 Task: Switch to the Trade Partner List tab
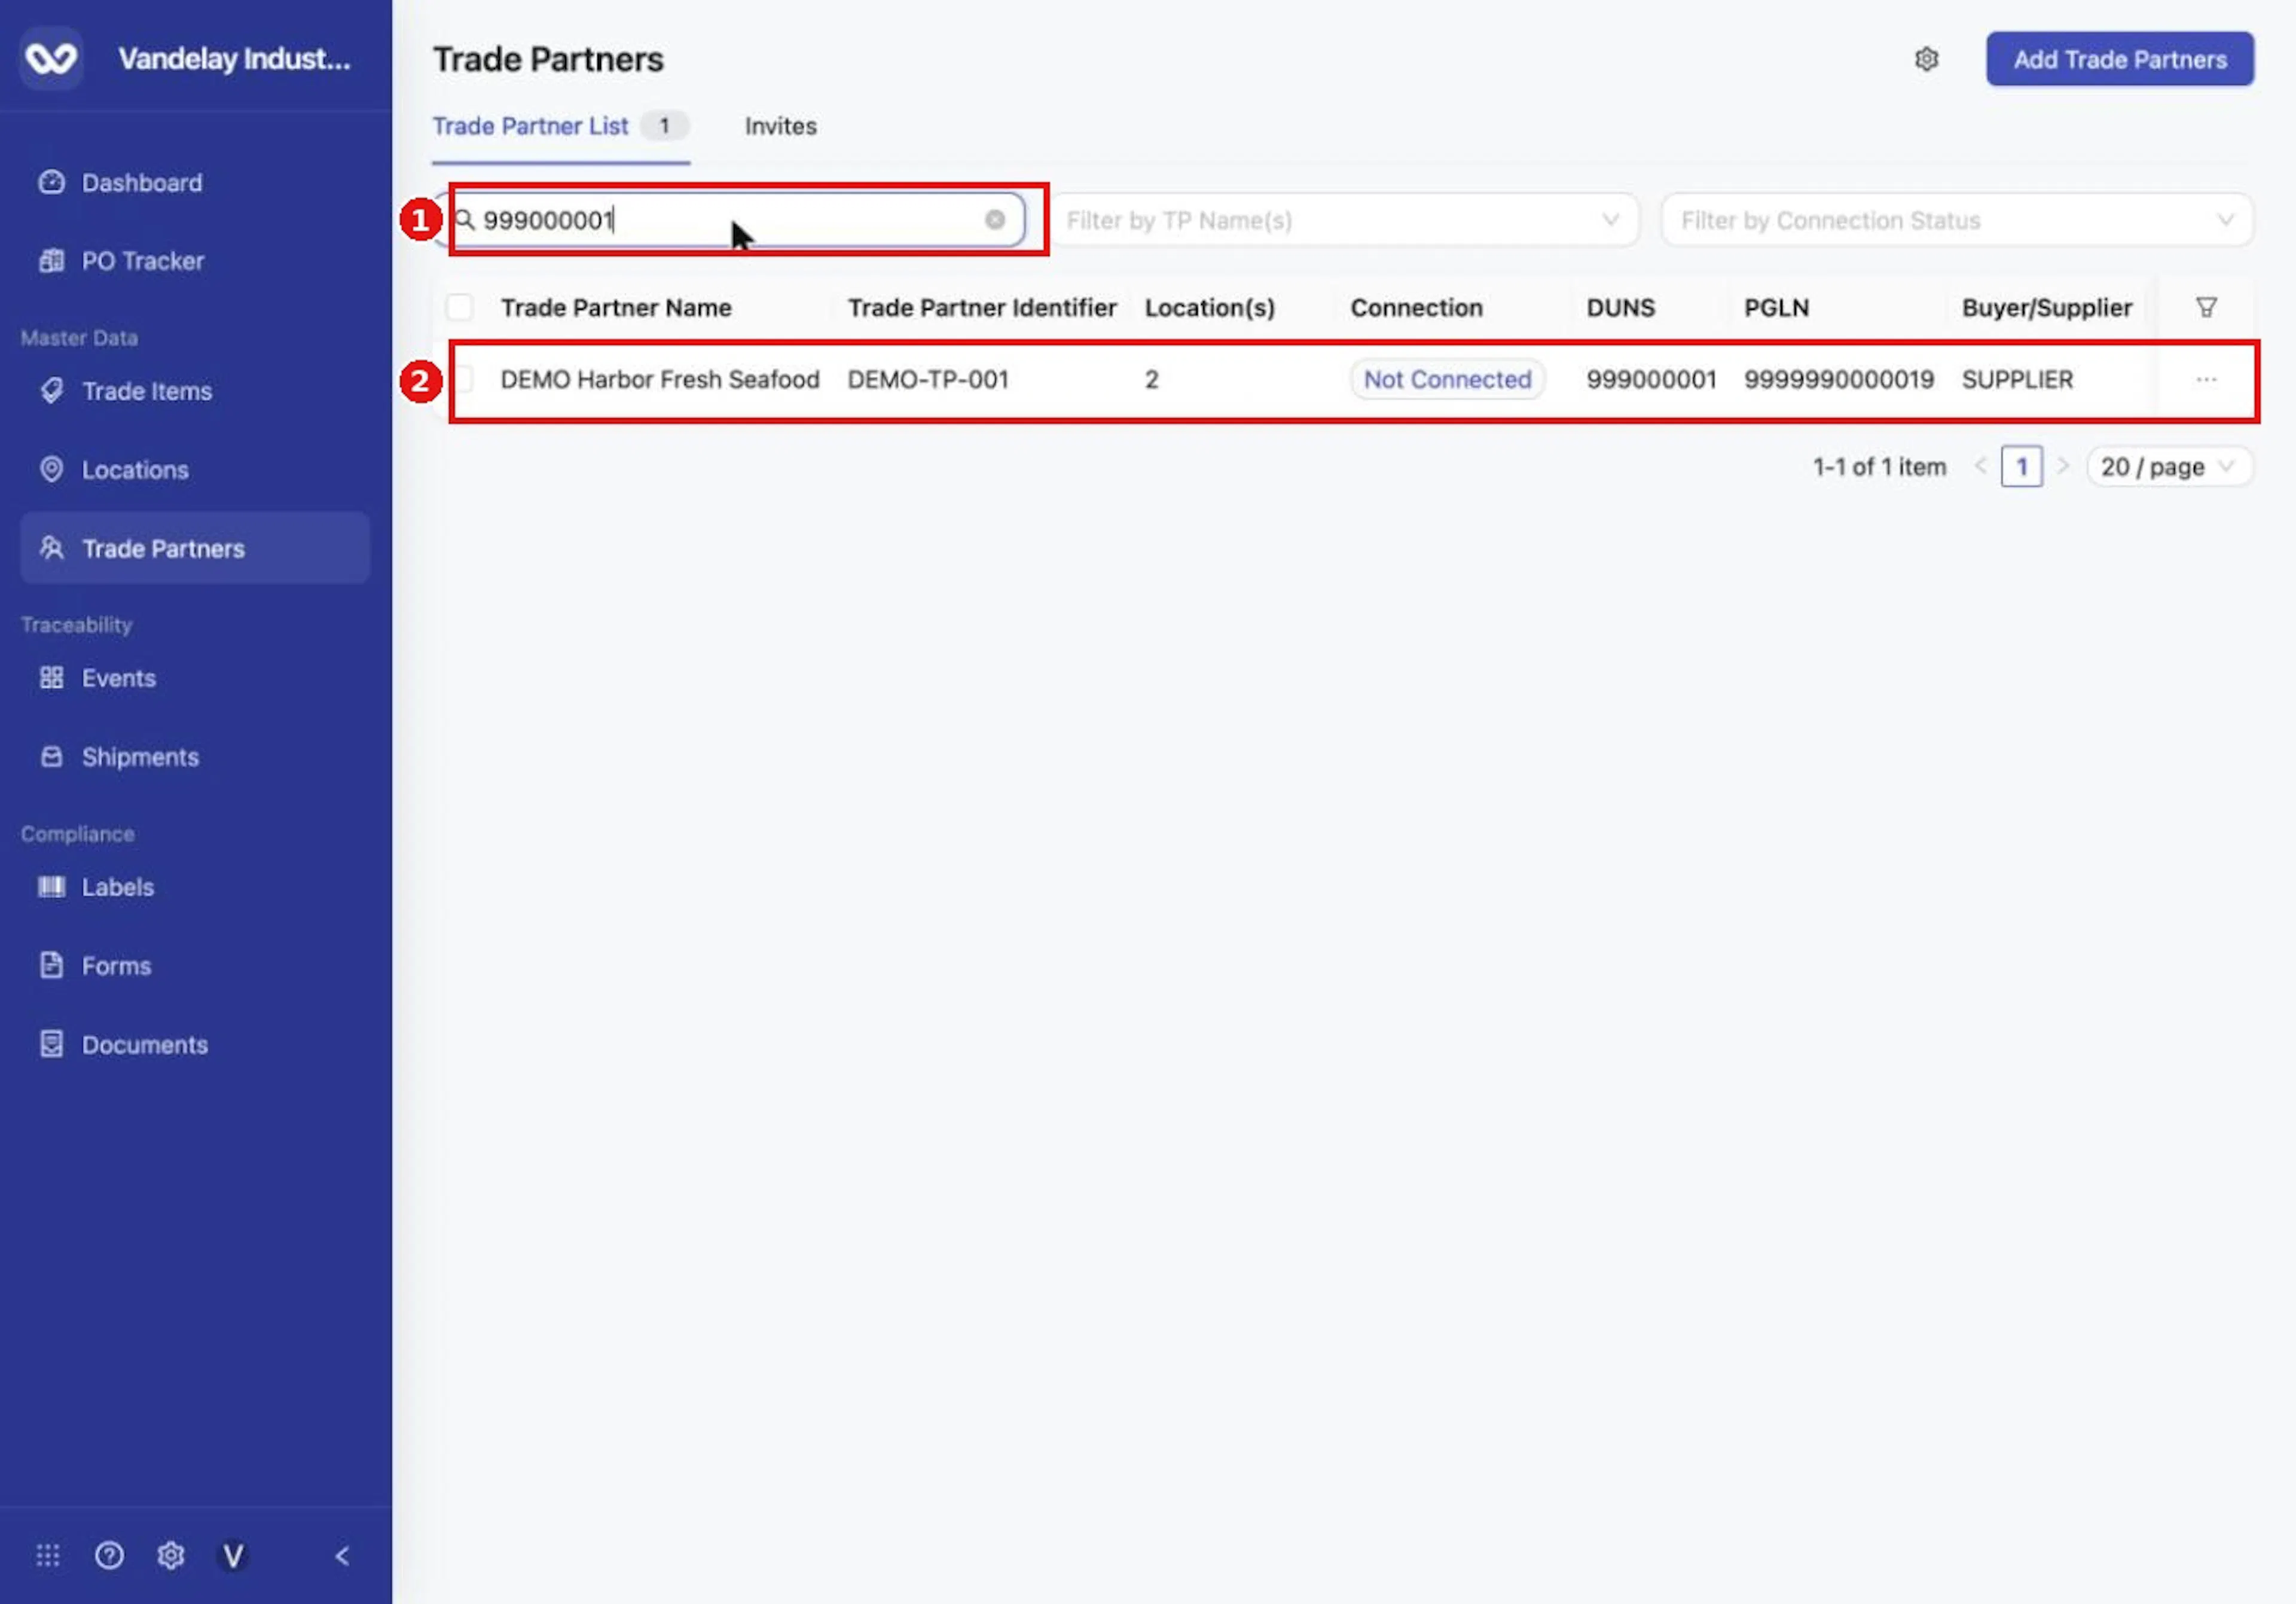pyautogui.click(x=560, y=126)
